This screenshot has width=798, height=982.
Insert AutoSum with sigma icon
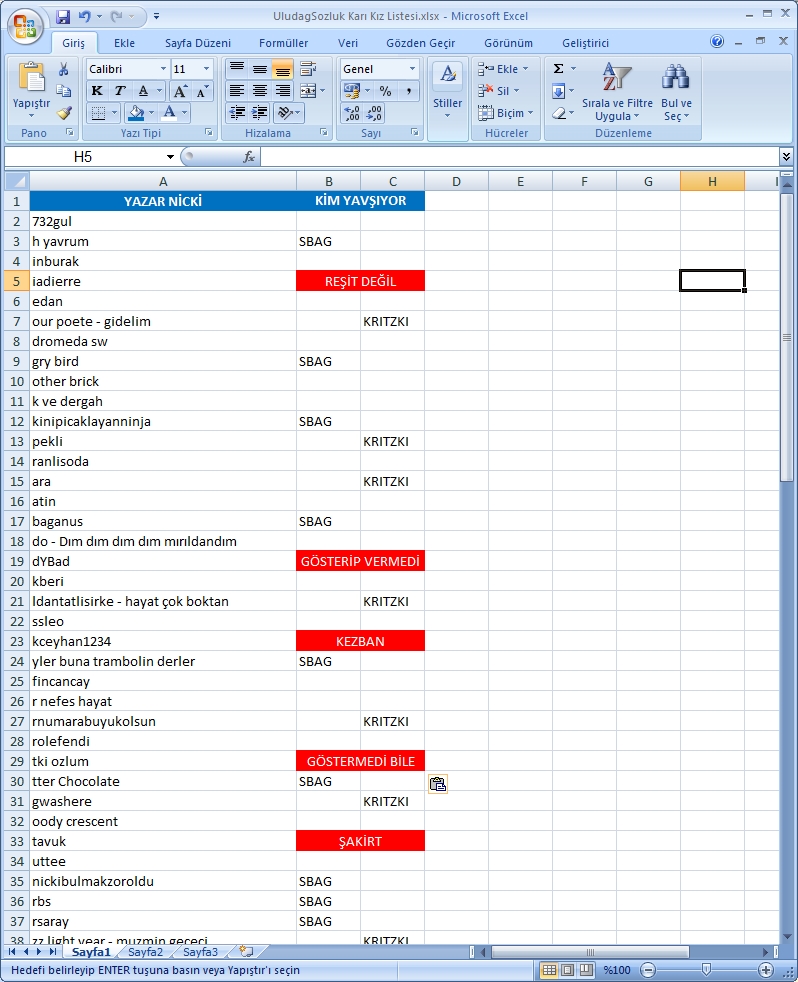coord(558,69)
